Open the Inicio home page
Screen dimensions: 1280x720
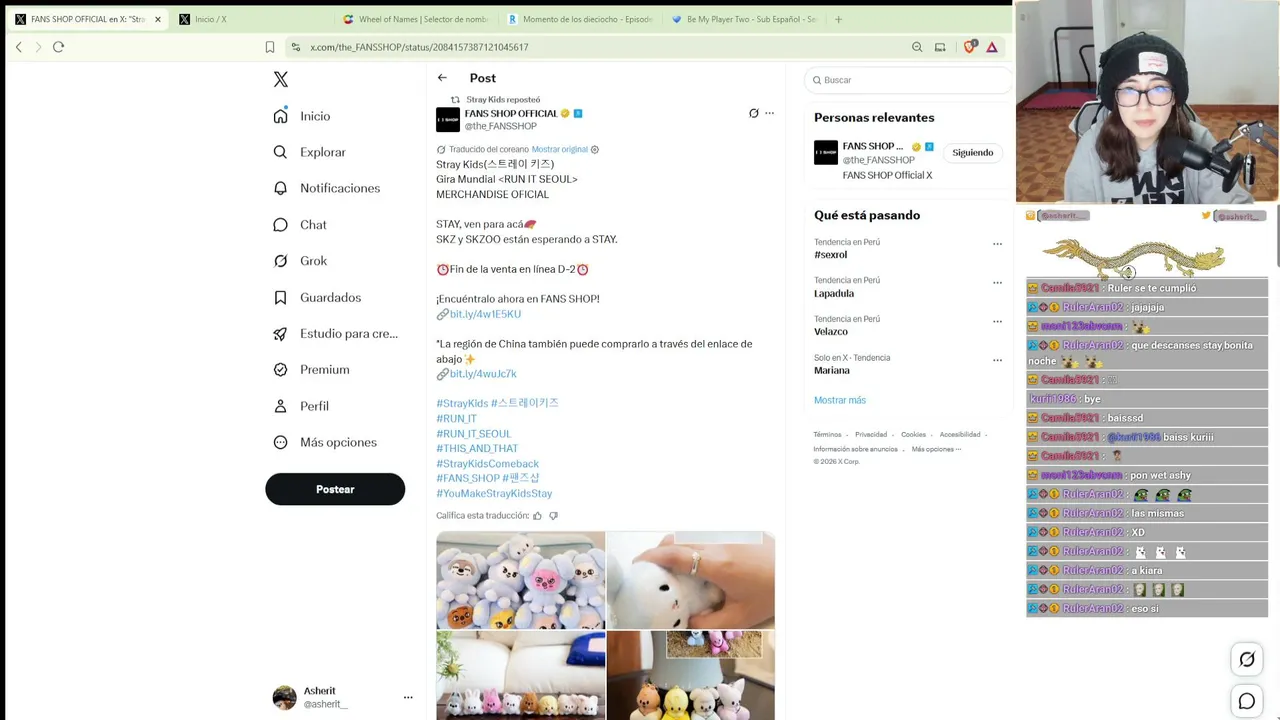click(x=302, y=116)
